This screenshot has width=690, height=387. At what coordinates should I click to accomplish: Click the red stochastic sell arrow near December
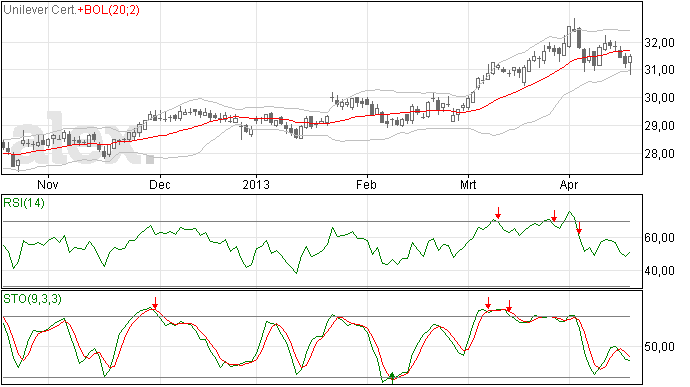(155, 303)
